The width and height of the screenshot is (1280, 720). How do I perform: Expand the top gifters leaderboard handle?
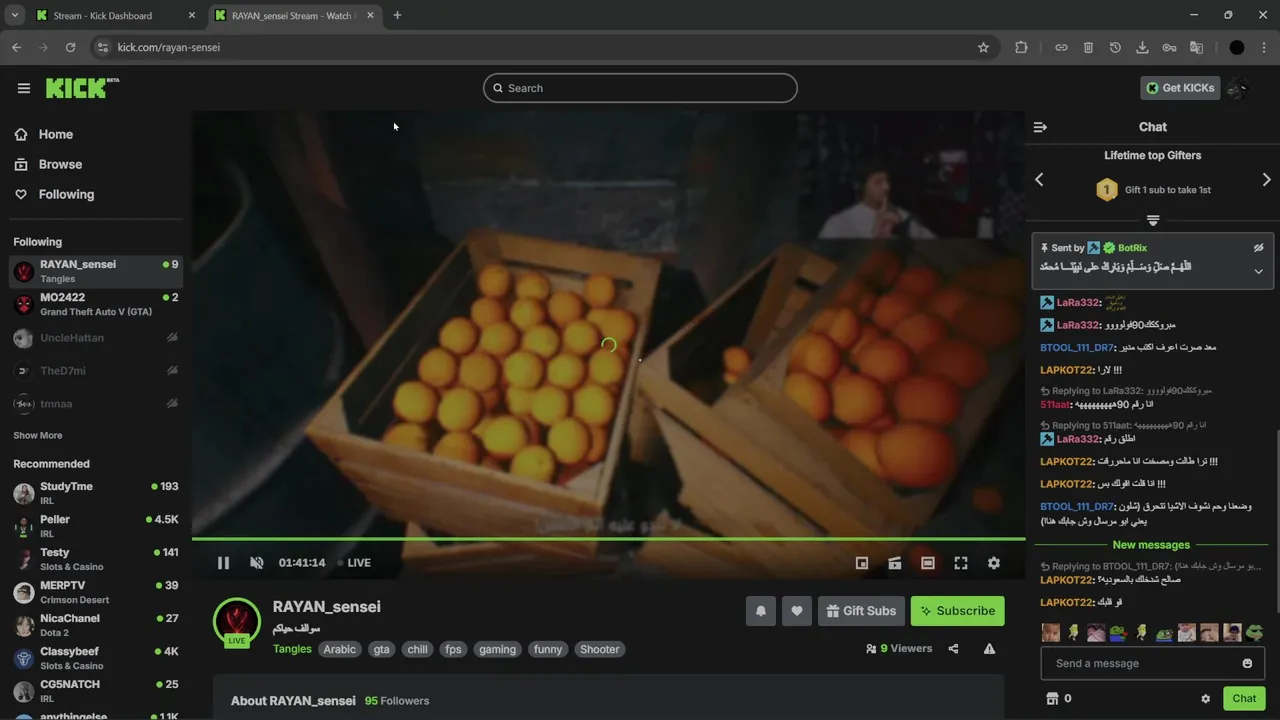(1153, 220)
